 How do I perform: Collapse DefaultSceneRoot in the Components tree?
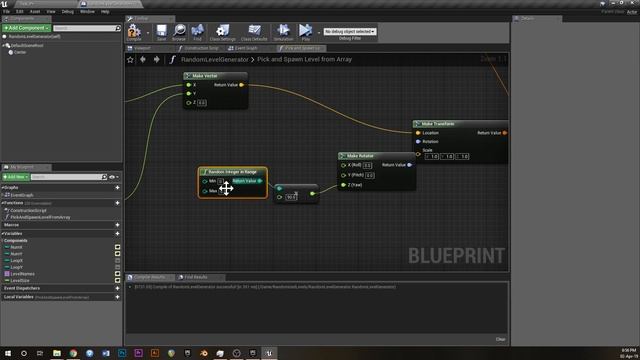[3, 46]
